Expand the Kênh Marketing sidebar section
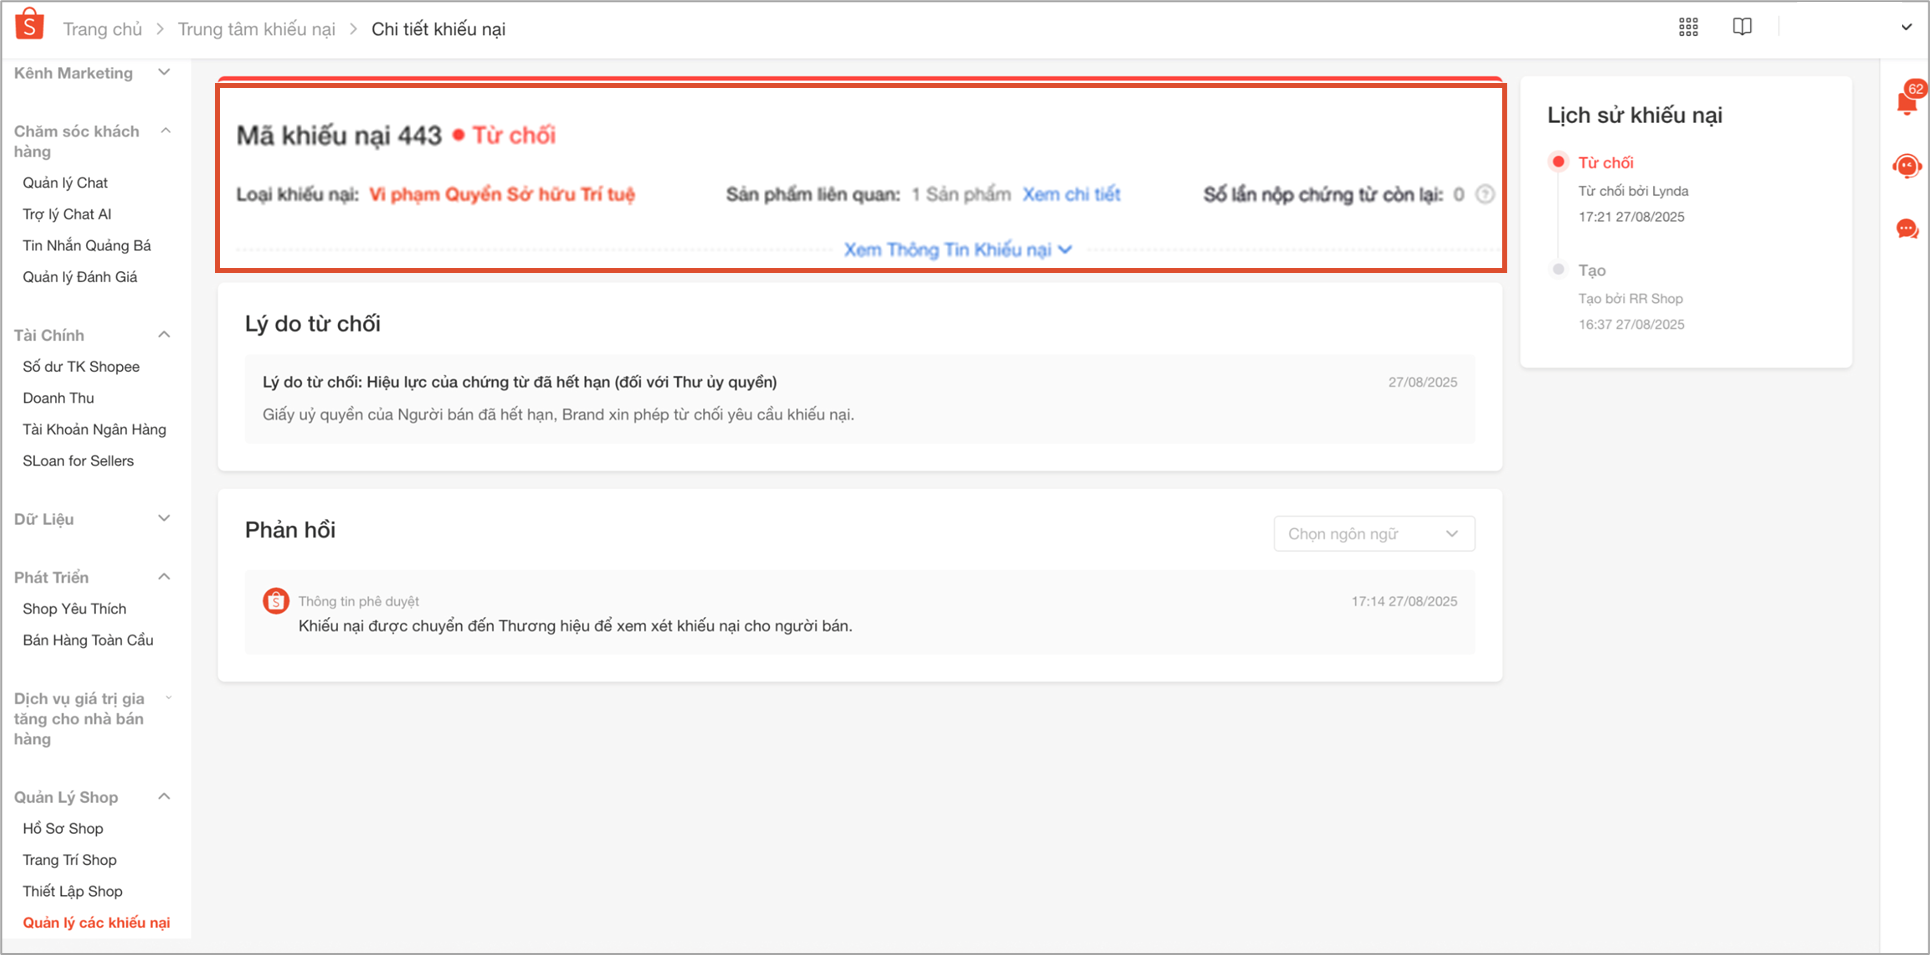Screen dimensions: 1930x955 click(x=165, y=73)
